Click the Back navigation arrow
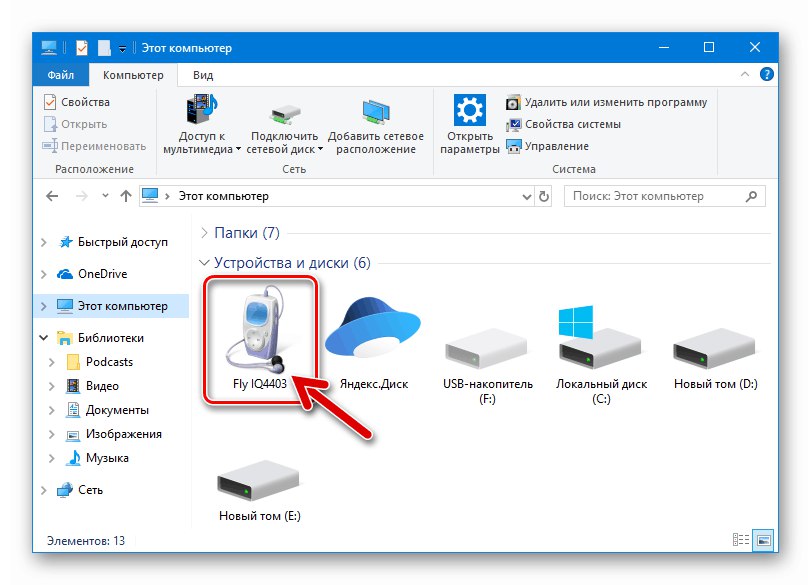The width and height of the screenshot is (811, 585). (x=52, y=196)
